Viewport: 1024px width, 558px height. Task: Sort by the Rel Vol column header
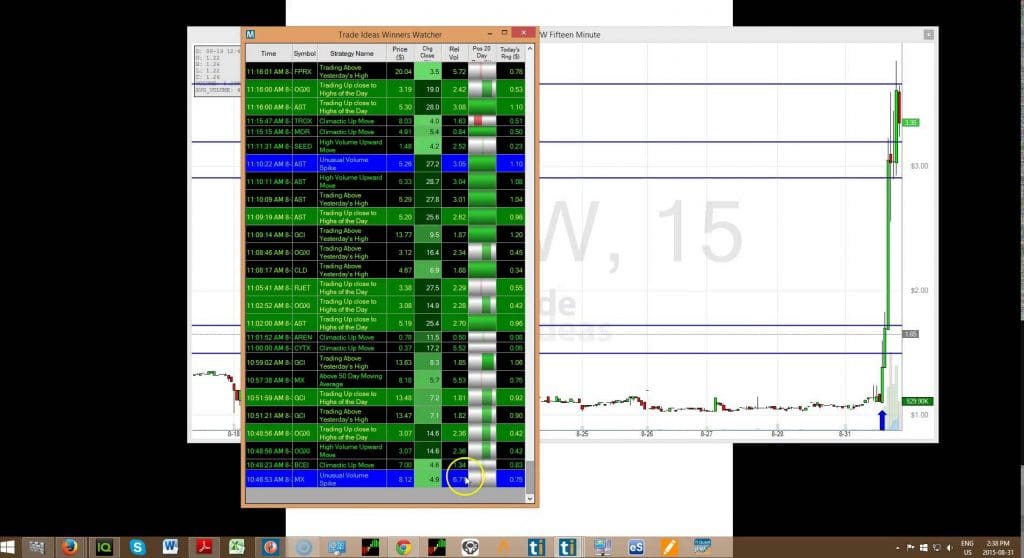tap(454, 54)
